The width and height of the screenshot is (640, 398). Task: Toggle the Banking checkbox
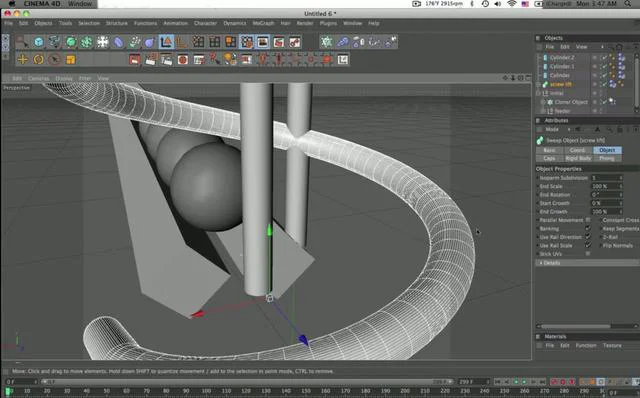[588, 228]
